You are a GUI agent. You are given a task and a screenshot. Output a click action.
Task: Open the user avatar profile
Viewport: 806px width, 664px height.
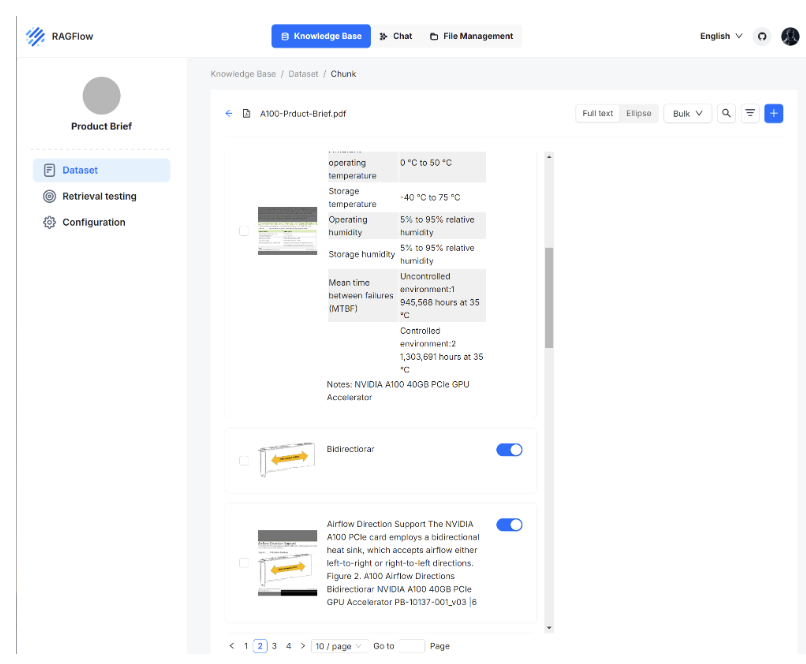pos(790,36)
